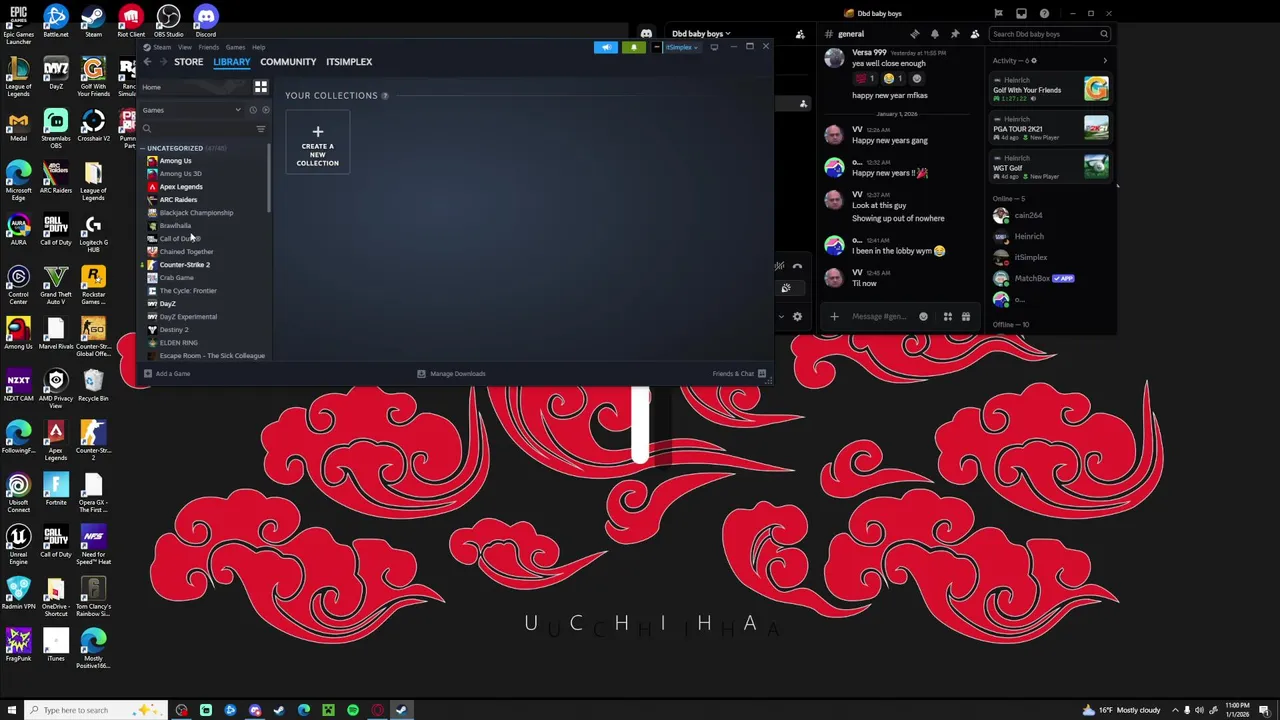This screenshot has height=720, width=1280.
Task: Open weather widget showing Mostly cloudy
Action: 1120,710
